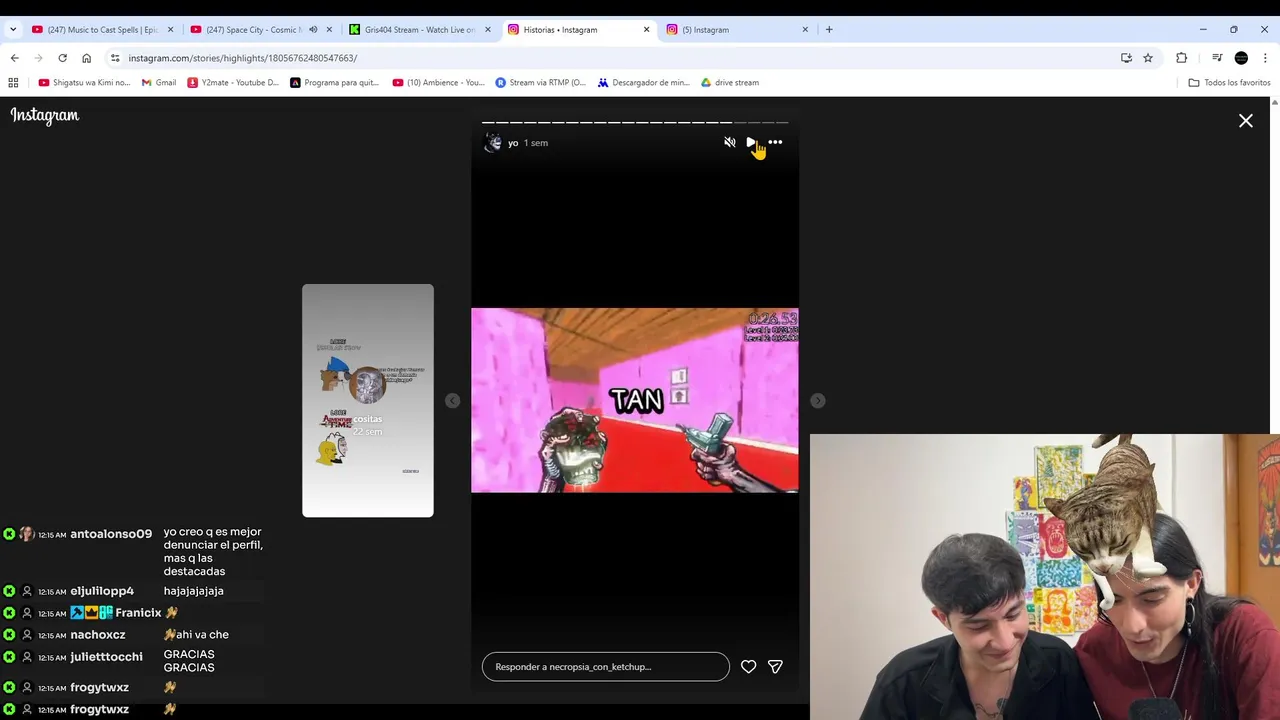Image resolution: width=1280 pixels, height=720 pixels.
Task: Open the (10) Ambience bookmark
Action: pyautogui.click(x=438, y=83)
